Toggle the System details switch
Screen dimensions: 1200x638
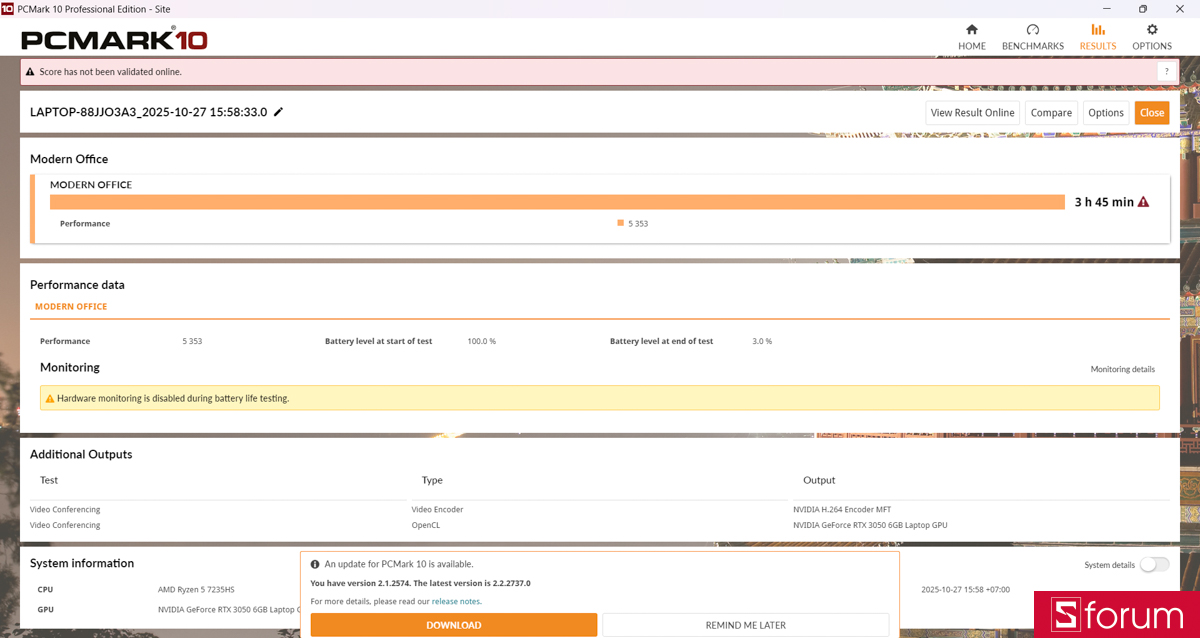(x=1154, y=564)
